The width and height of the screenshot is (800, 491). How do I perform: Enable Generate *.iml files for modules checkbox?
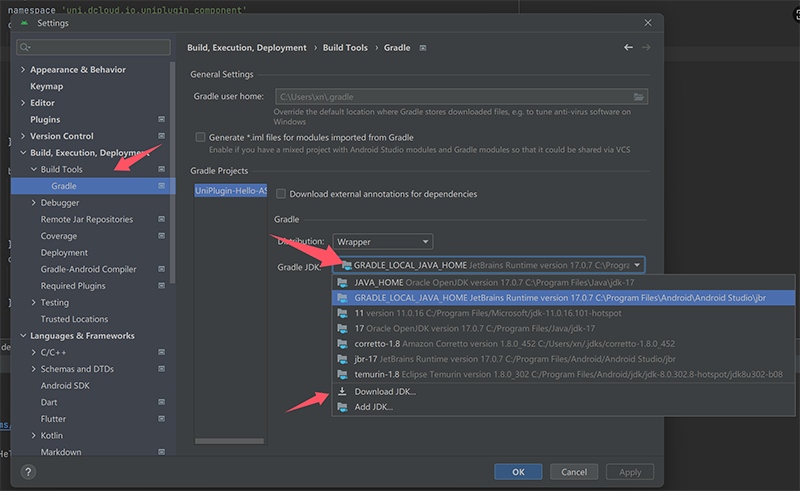point(201,137)
